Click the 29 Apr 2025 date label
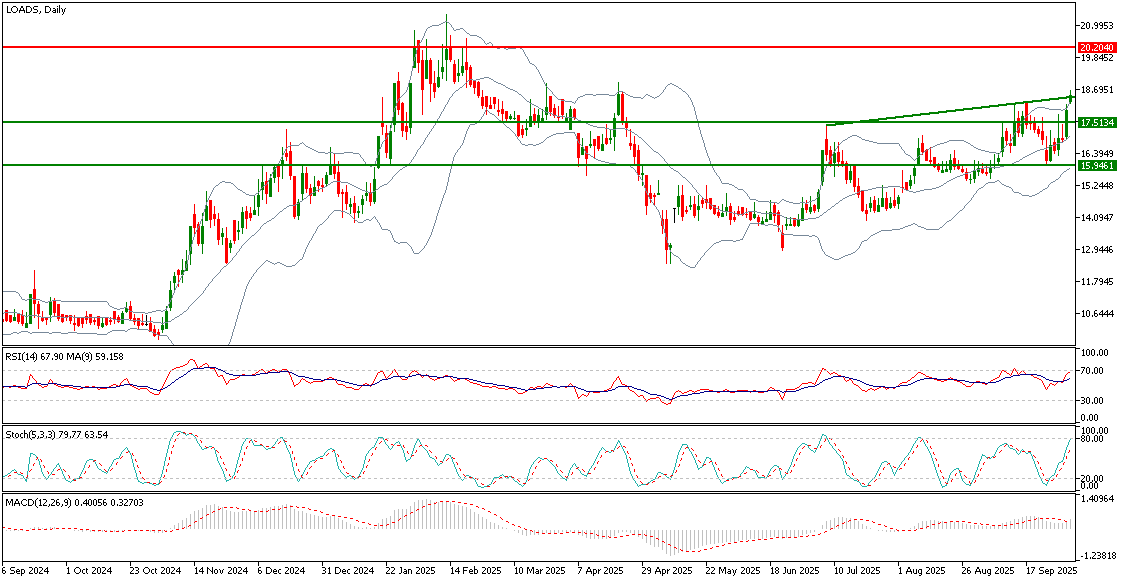The width and height of the screenshot is (1123, 582). 665,571
